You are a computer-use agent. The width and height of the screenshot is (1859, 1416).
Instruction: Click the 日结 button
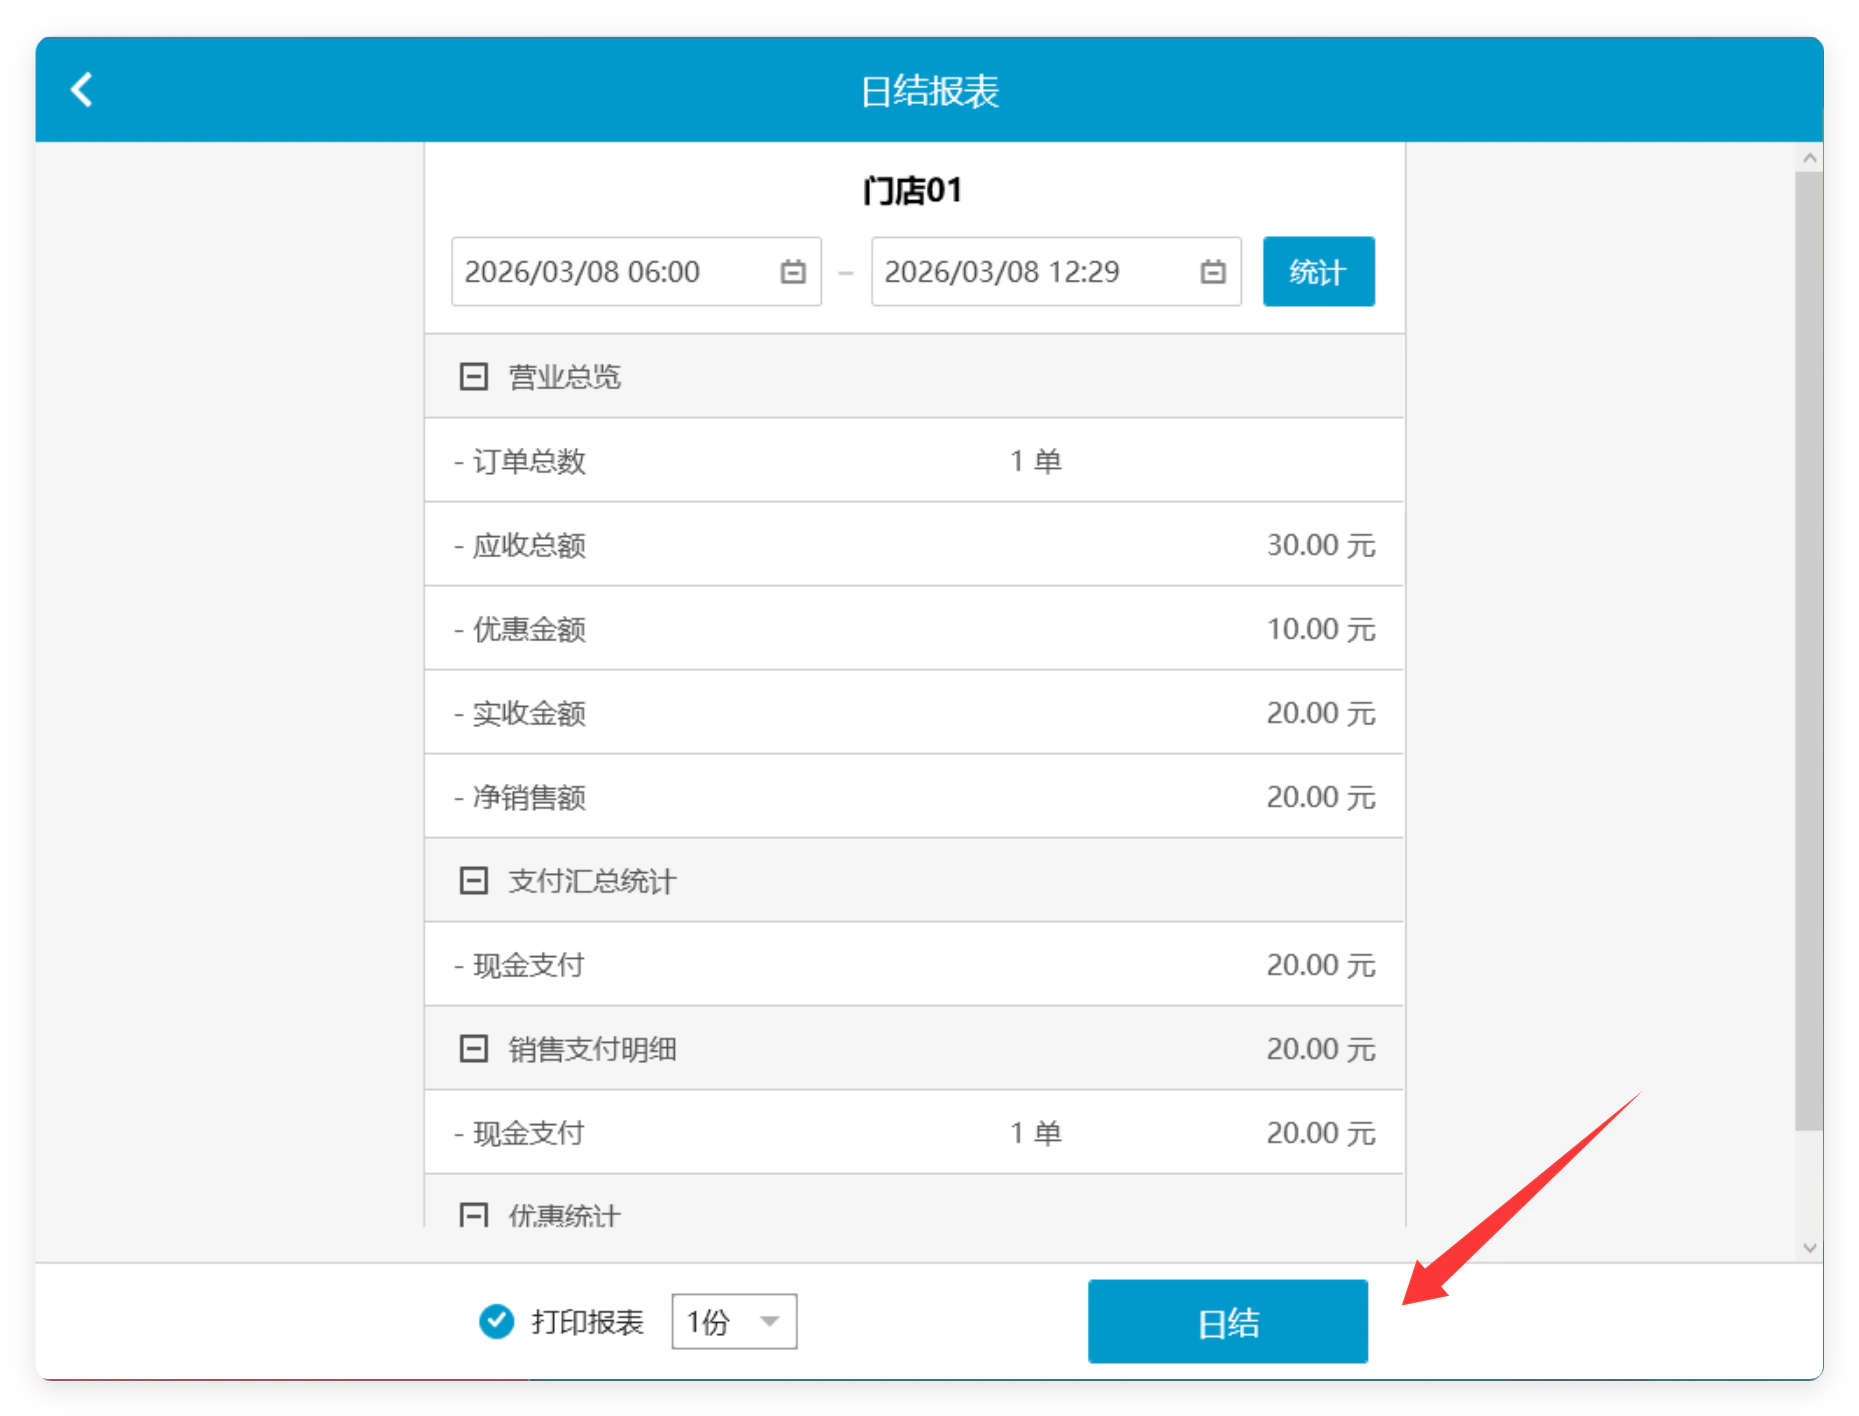[x=1227, y=1321]
